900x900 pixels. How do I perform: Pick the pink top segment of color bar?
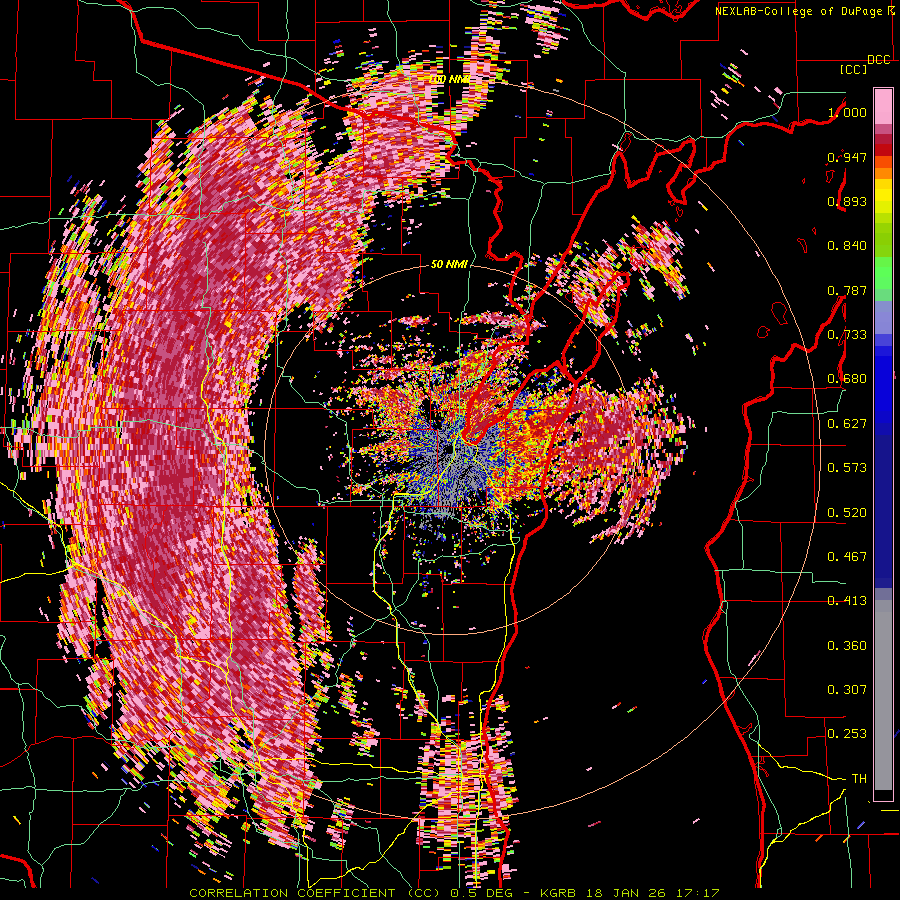883,106
